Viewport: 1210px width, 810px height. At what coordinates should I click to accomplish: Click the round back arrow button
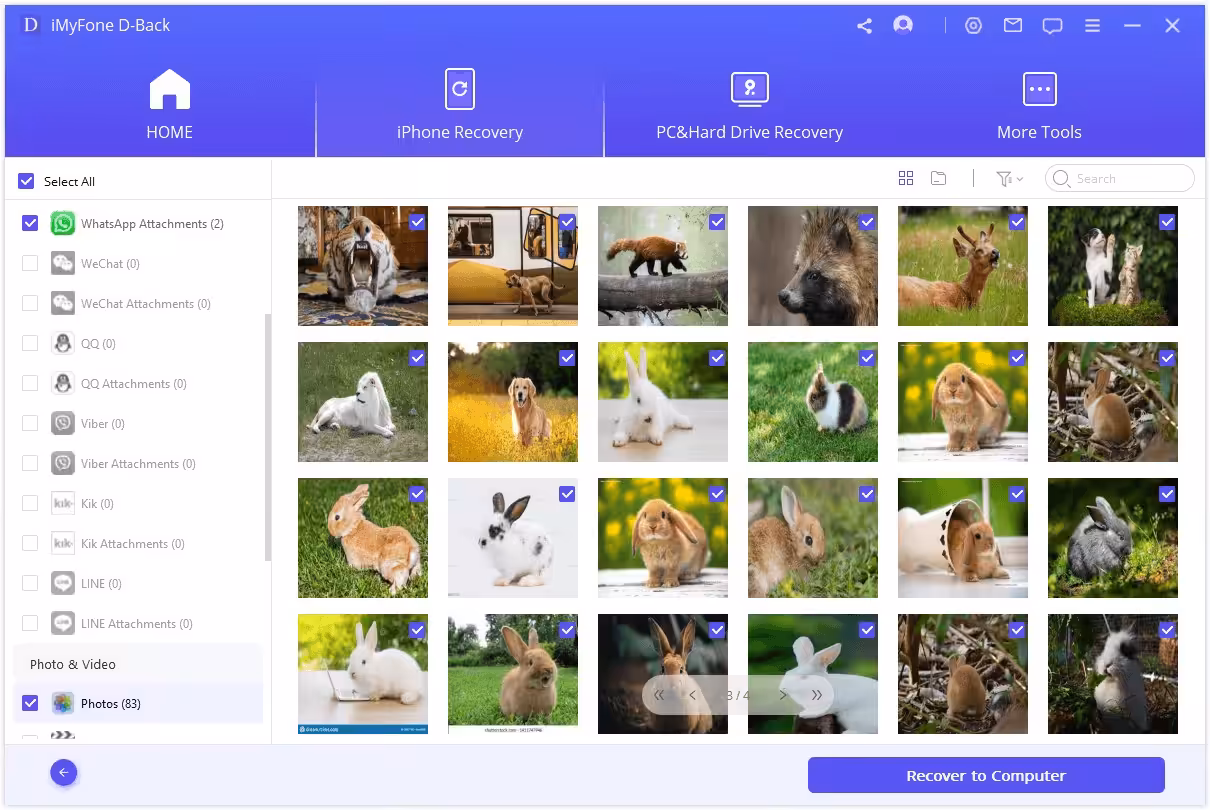point(64,772)
